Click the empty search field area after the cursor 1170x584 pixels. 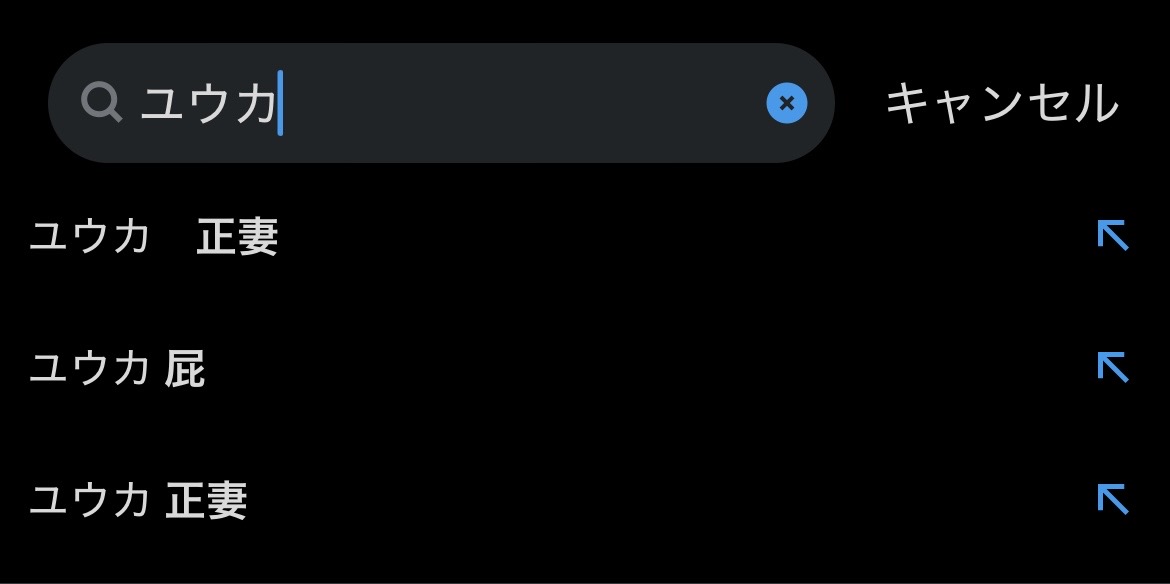pyautogui.click(x=520, y=103)
